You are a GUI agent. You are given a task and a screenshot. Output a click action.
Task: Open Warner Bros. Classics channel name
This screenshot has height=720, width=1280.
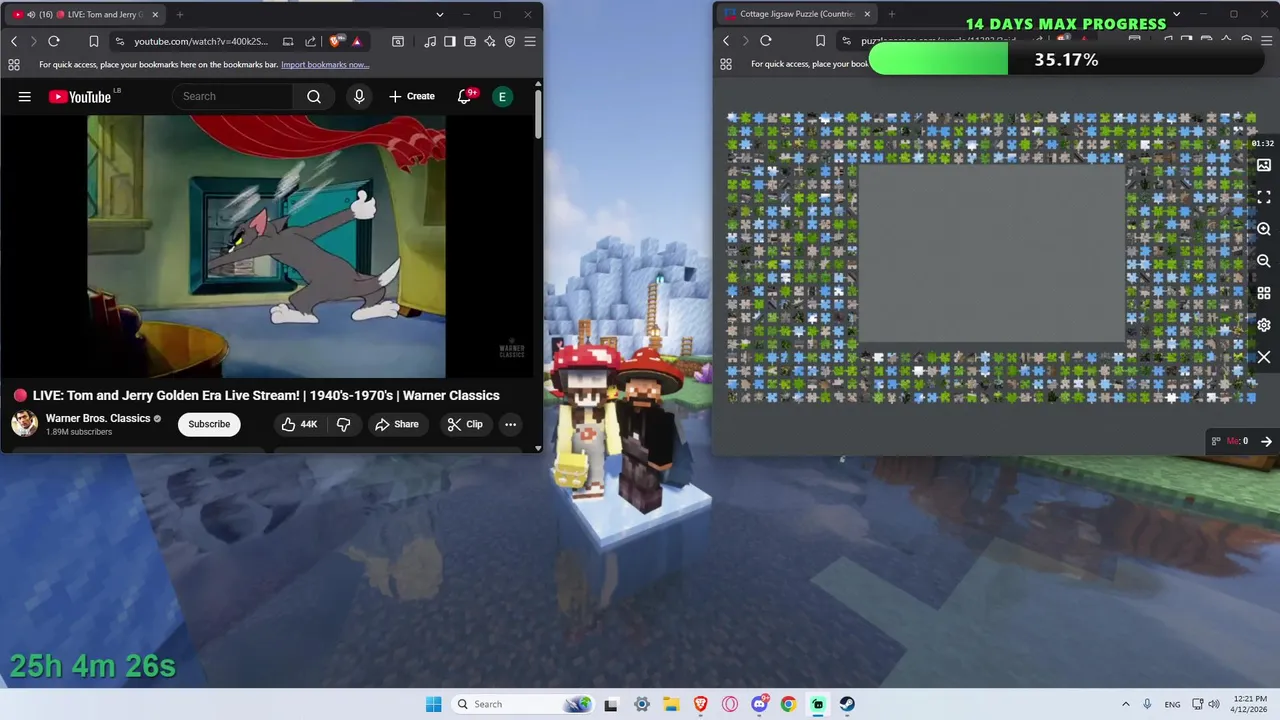(x=98, y=418)
